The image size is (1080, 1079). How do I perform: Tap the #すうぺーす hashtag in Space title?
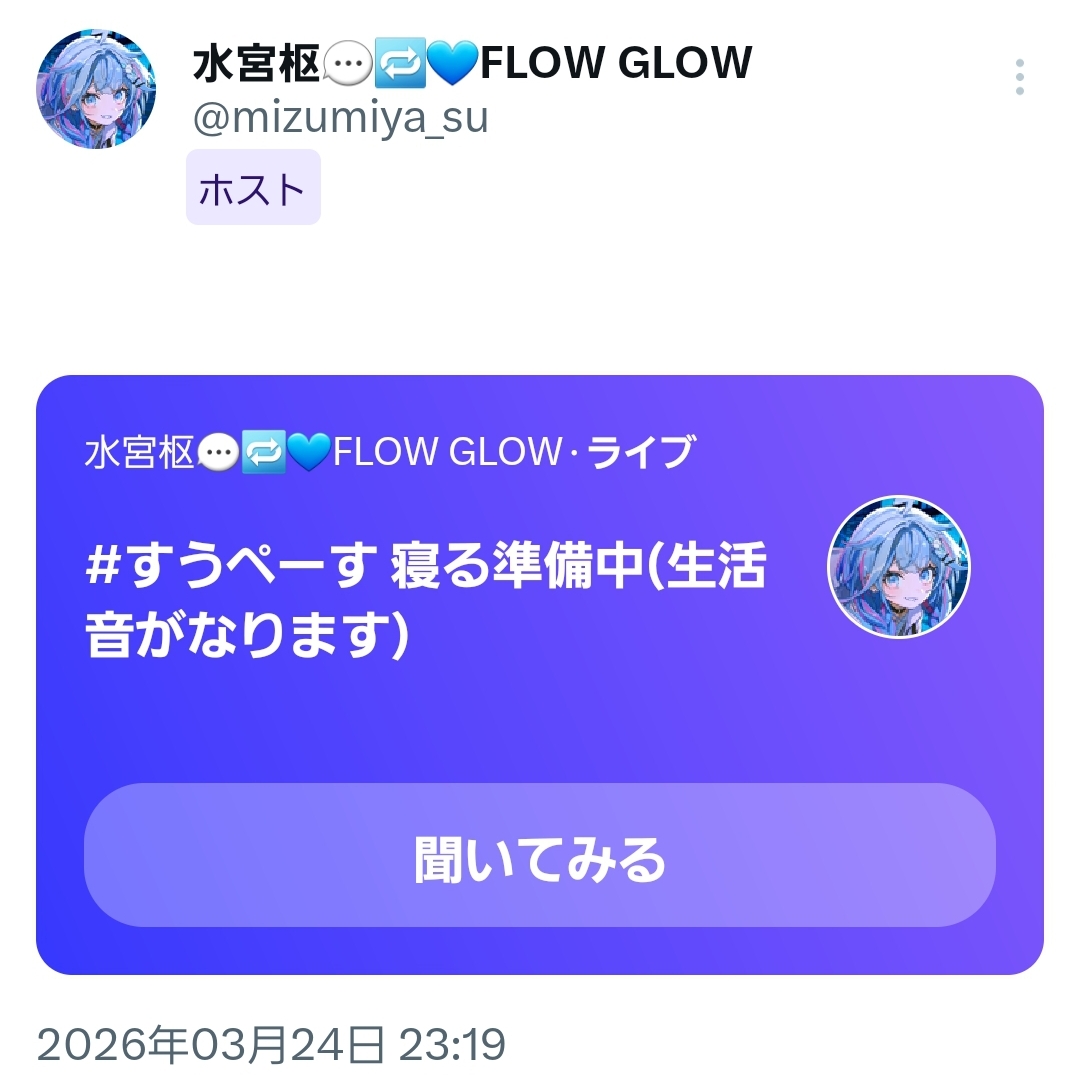pos(231,565)
